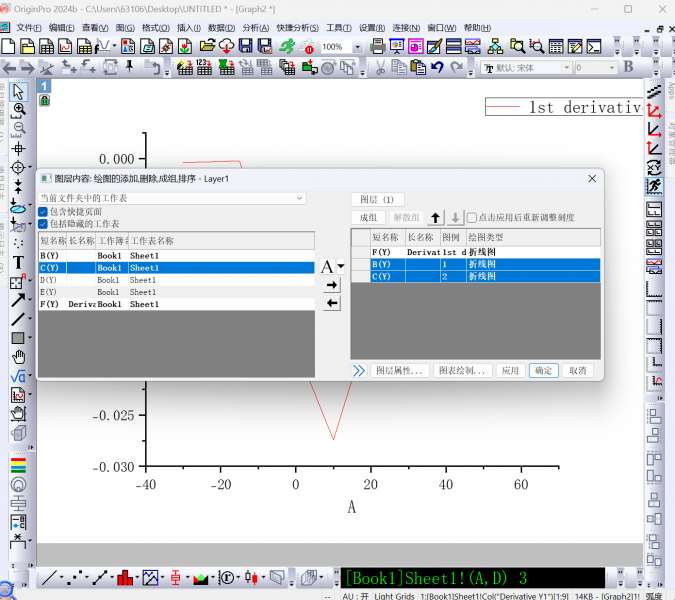Click the 确定 button

coord(543,371)
